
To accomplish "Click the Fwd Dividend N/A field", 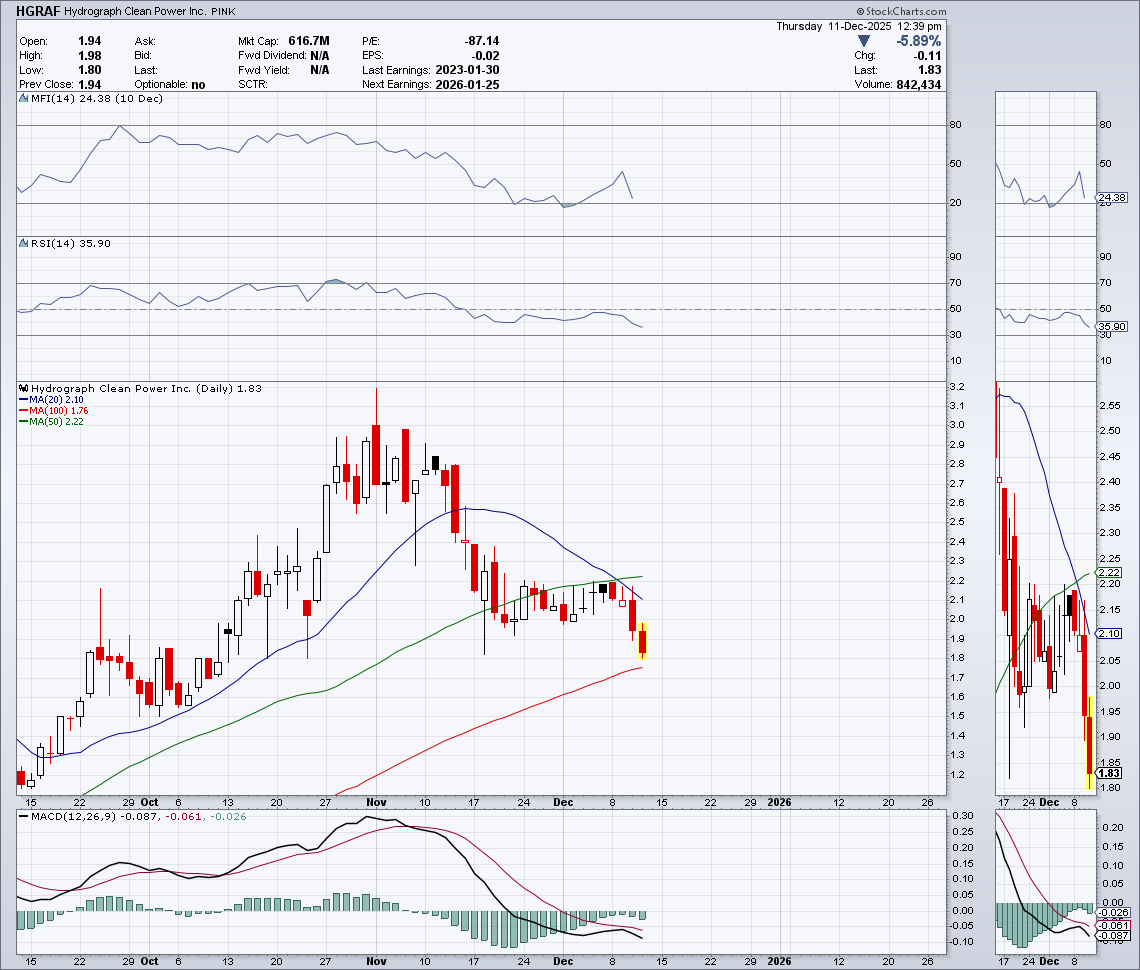I will (x=284, y=56).
